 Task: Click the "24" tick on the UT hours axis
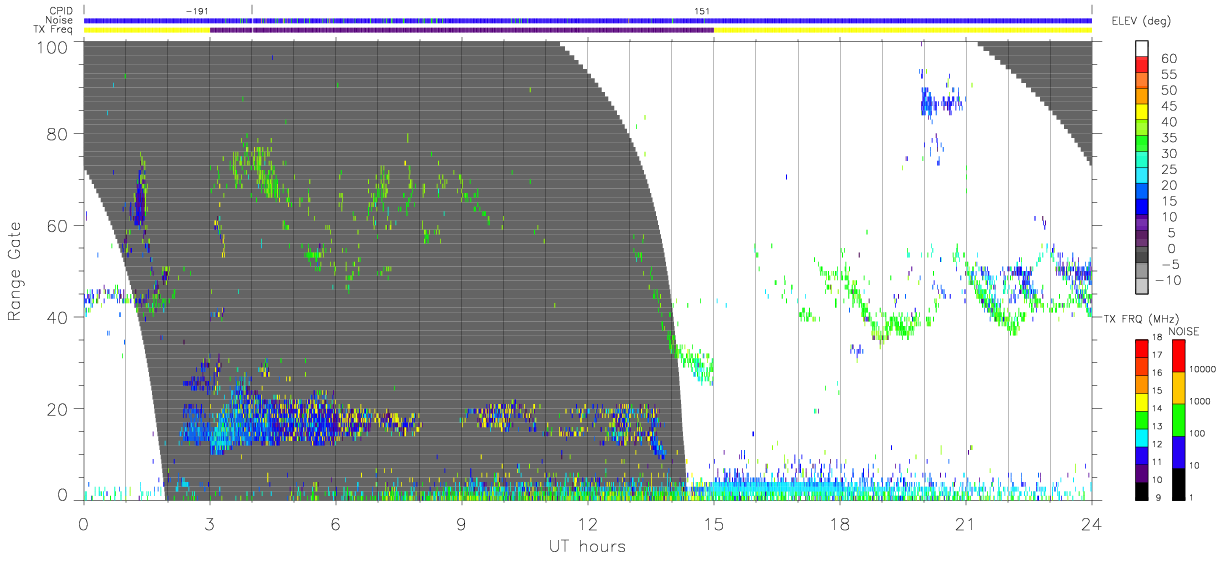point(1091,523)
